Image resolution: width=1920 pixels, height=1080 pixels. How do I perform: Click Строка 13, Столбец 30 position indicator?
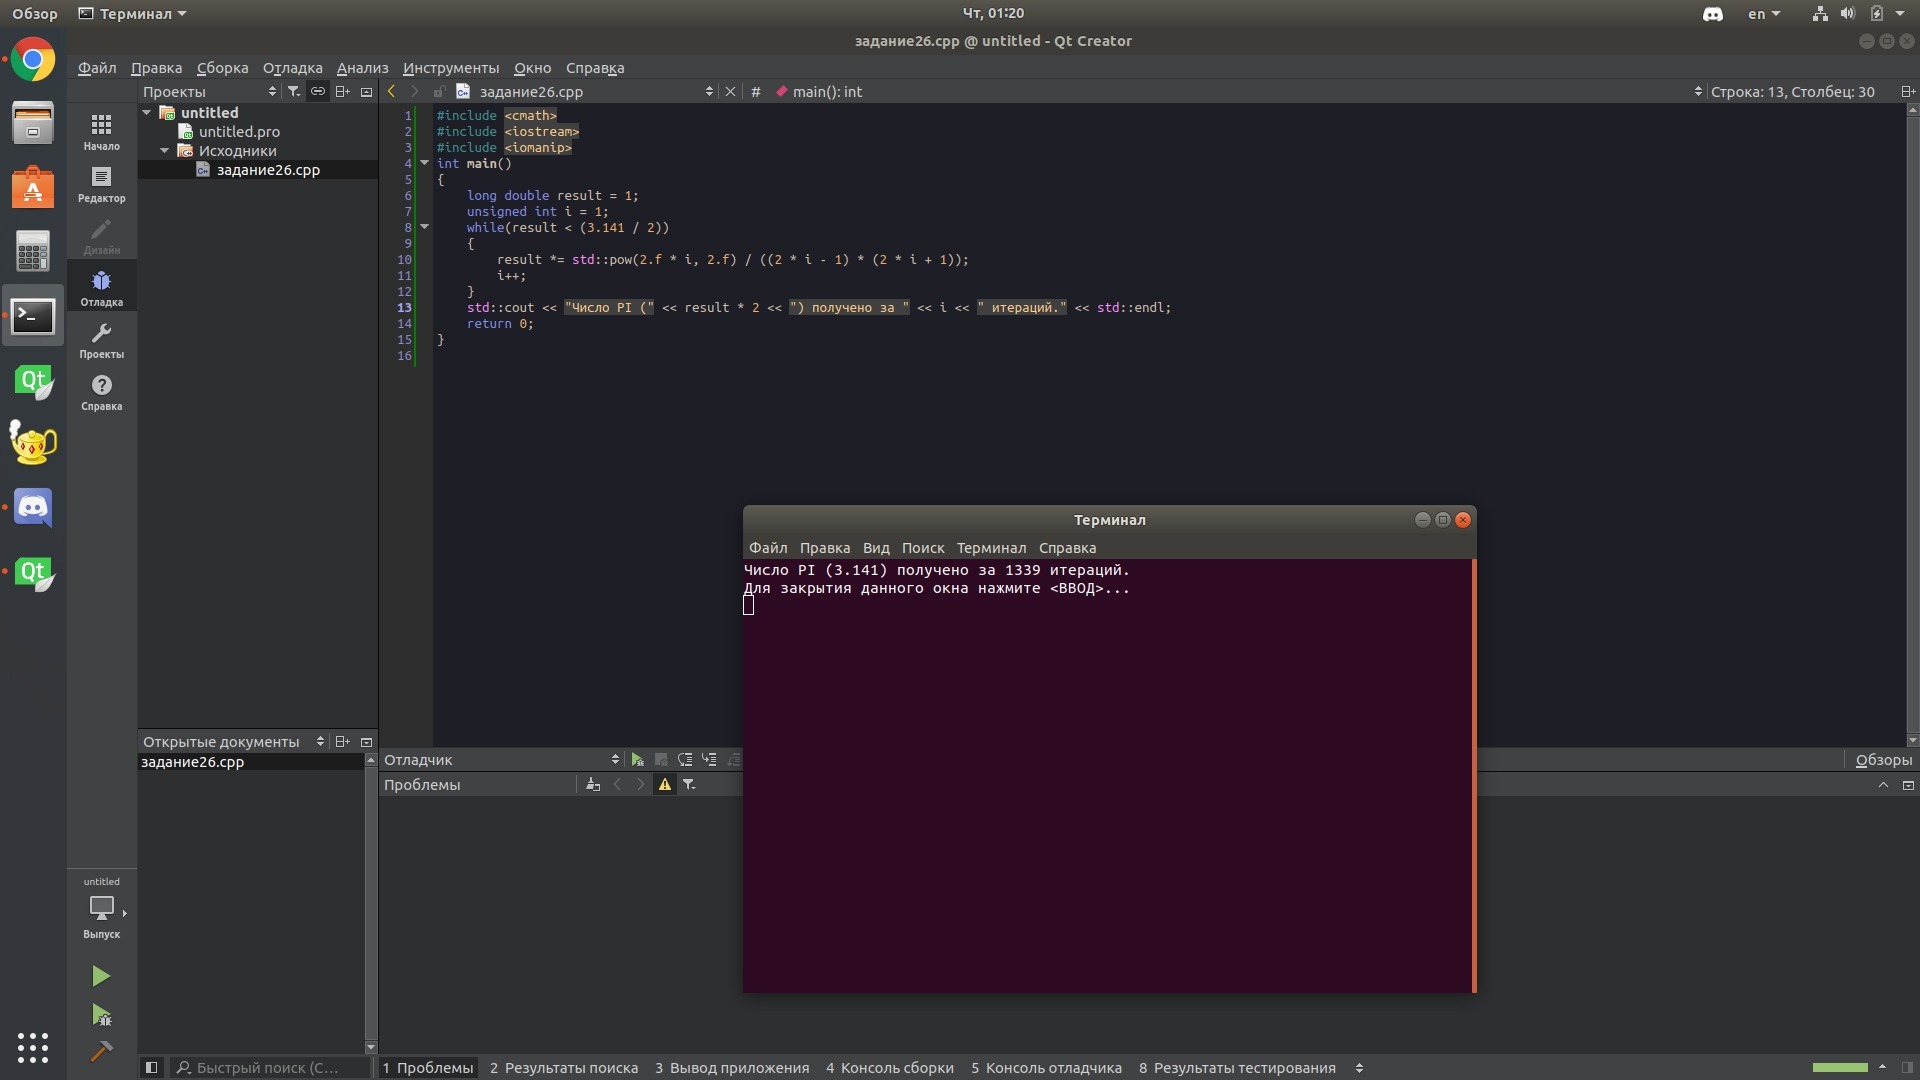click(x=1792, y=91)
